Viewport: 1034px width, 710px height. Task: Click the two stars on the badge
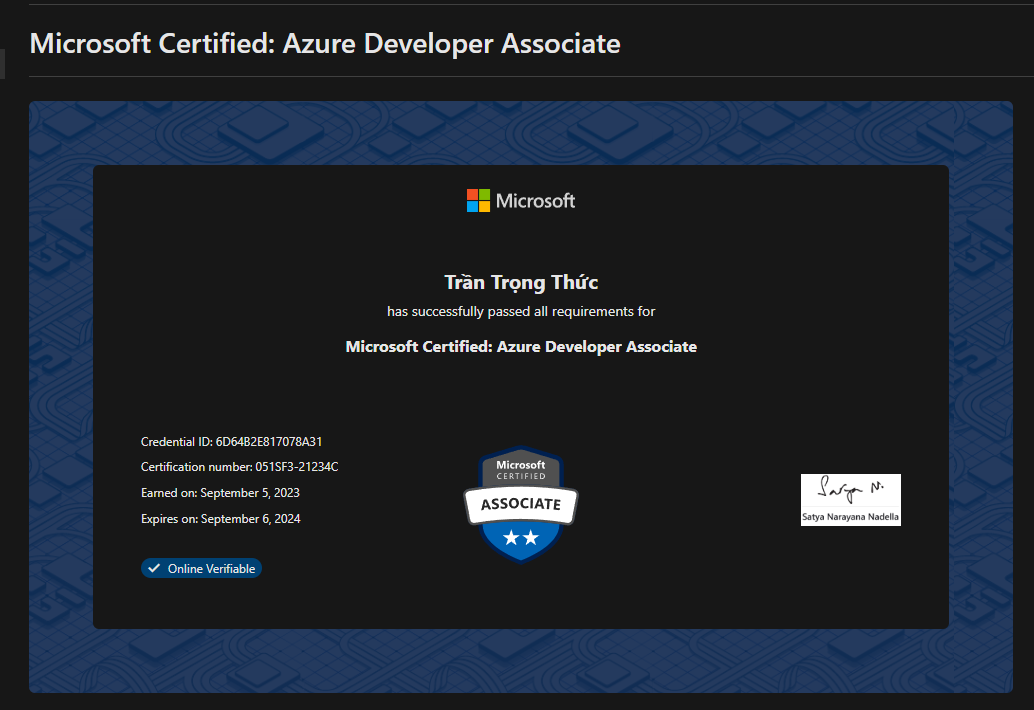[x=521, y=538]
